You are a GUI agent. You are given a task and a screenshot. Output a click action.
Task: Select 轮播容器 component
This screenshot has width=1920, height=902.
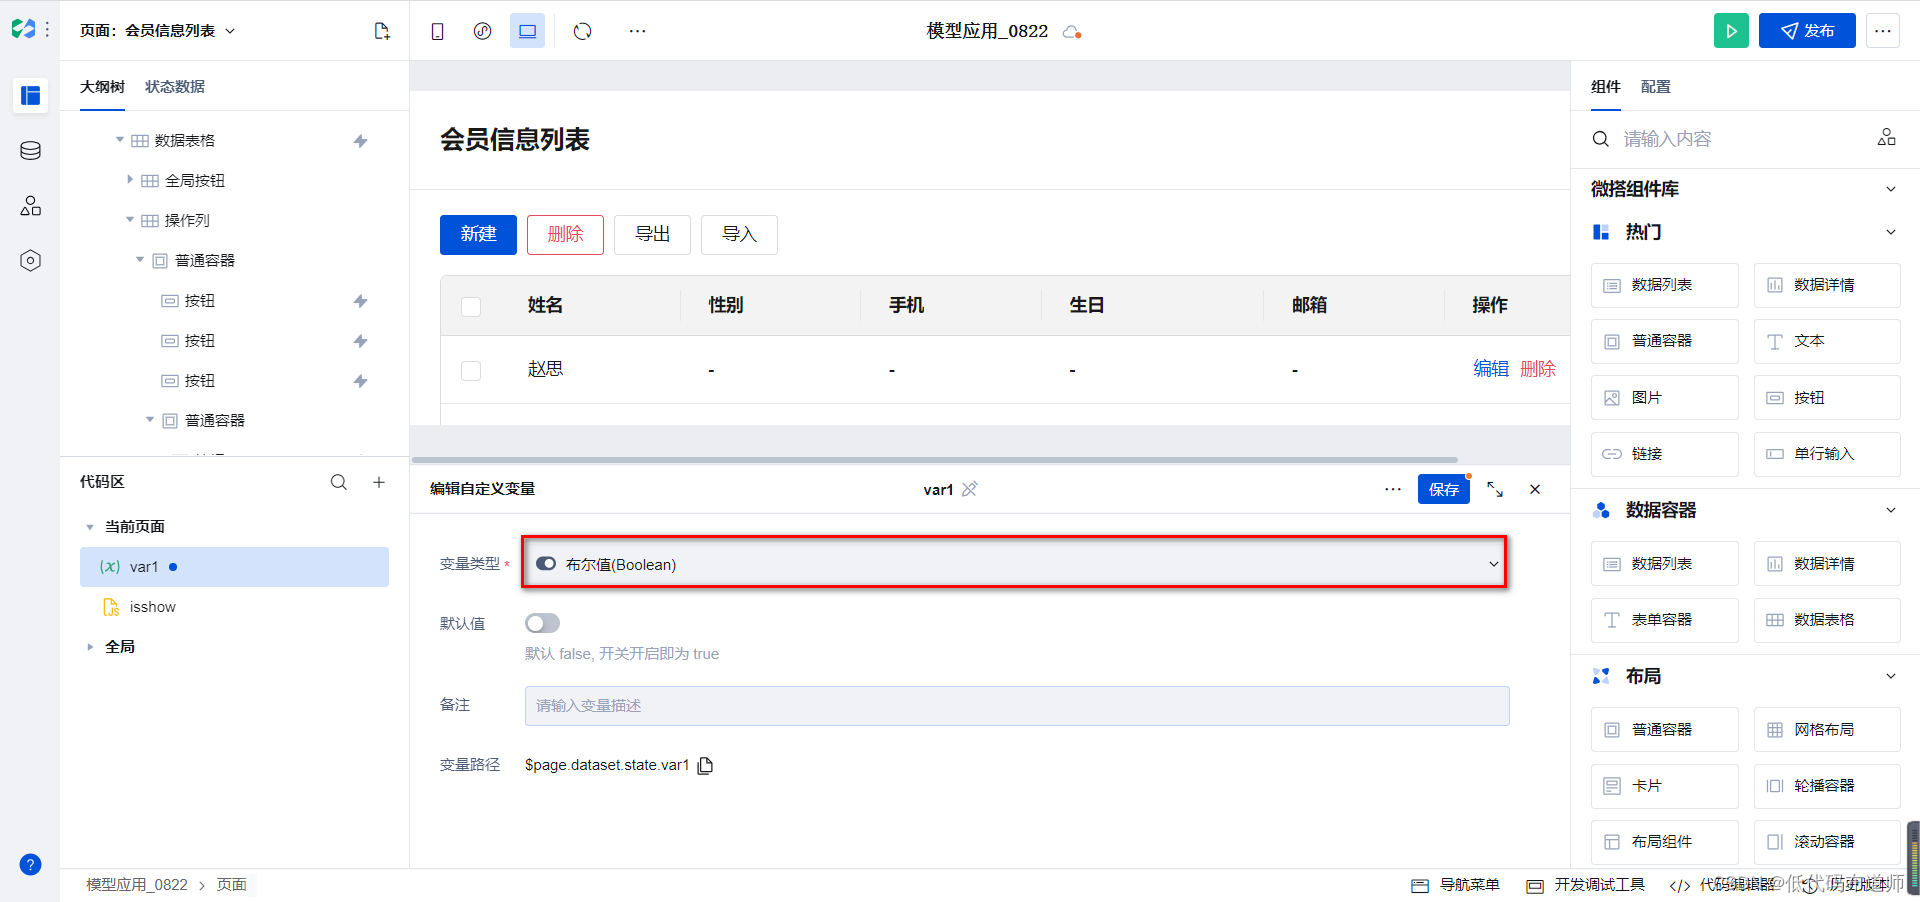coord(1827,786)
